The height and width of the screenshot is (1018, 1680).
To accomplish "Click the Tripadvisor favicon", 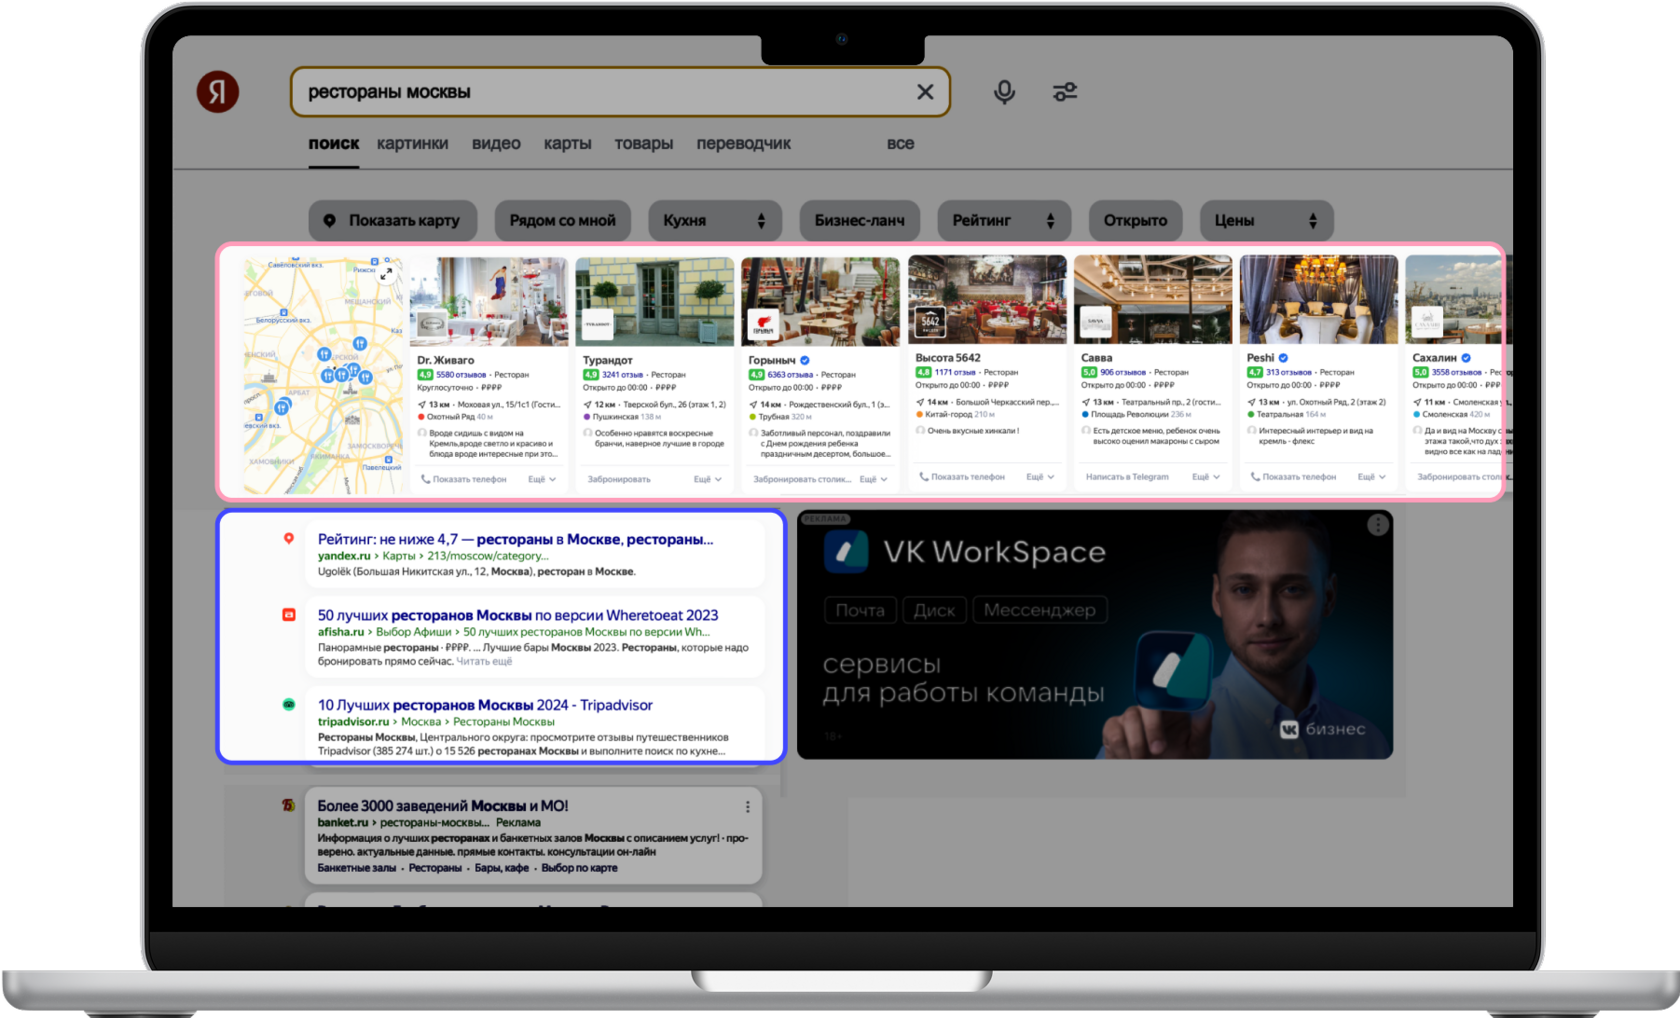I will point(289,705).
